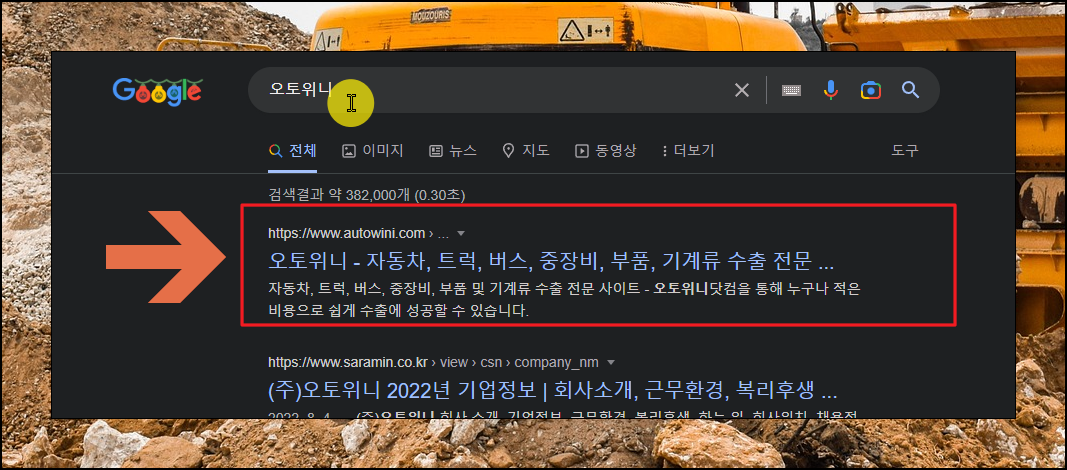The image size is (1067, 470).
Task: Open the 도구 search tools
Action: click(905, 151)
